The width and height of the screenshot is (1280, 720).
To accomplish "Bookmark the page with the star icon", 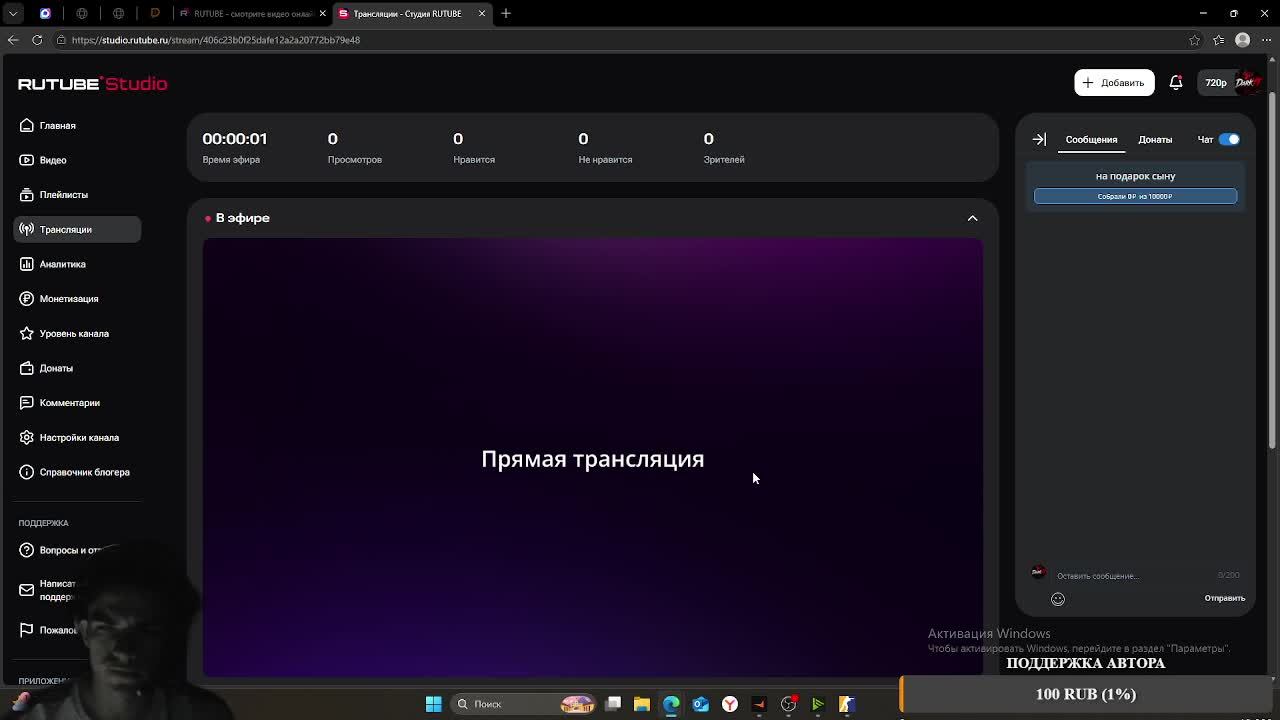I will coord(1194,40).
